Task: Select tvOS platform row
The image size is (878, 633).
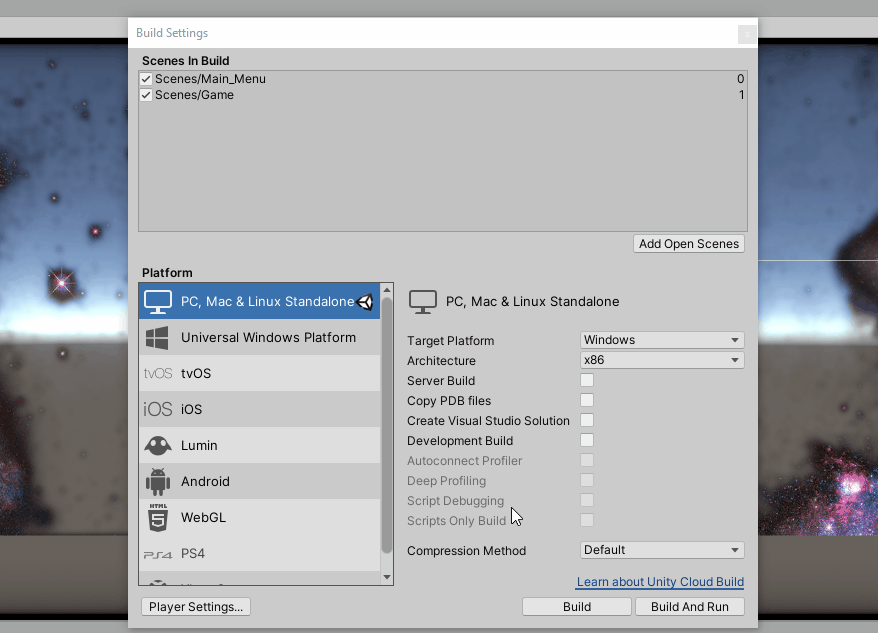Action: [x=259, y=373]
